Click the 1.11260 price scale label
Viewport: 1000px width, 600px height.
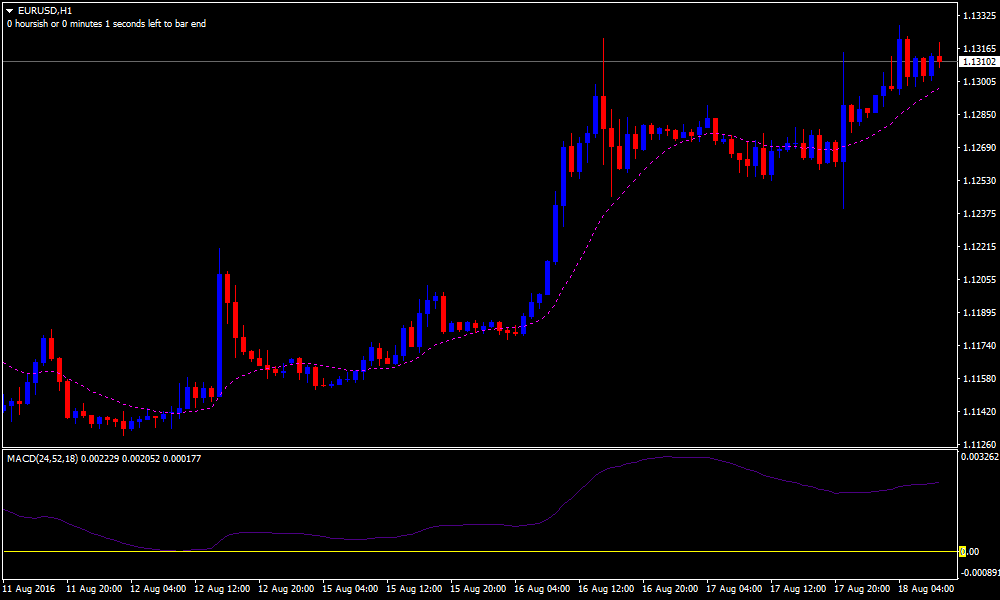tap(978, 445)
